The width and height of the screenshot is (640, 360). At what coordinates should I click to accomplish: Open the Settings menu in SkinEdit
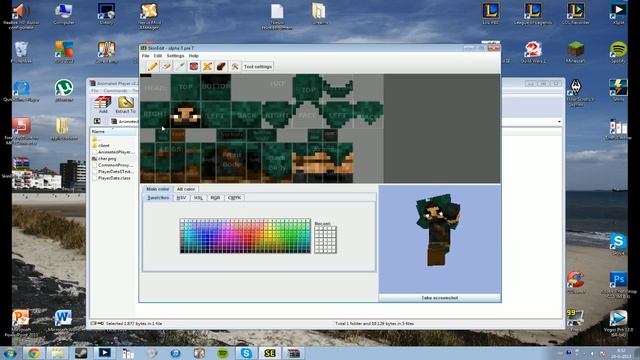(x=176, y=56)
